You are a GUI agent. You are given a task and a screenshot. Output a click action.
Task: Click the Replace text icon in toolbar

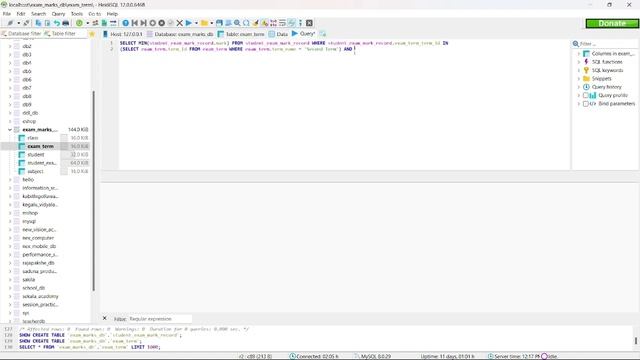(246, 23)
